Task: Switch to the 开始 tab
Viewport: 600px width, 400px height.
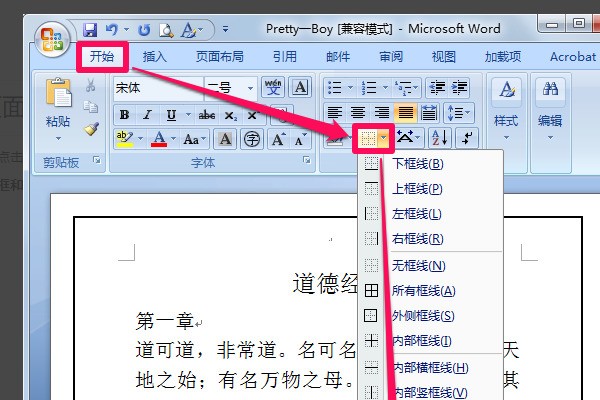Action: tap(102, 57)
